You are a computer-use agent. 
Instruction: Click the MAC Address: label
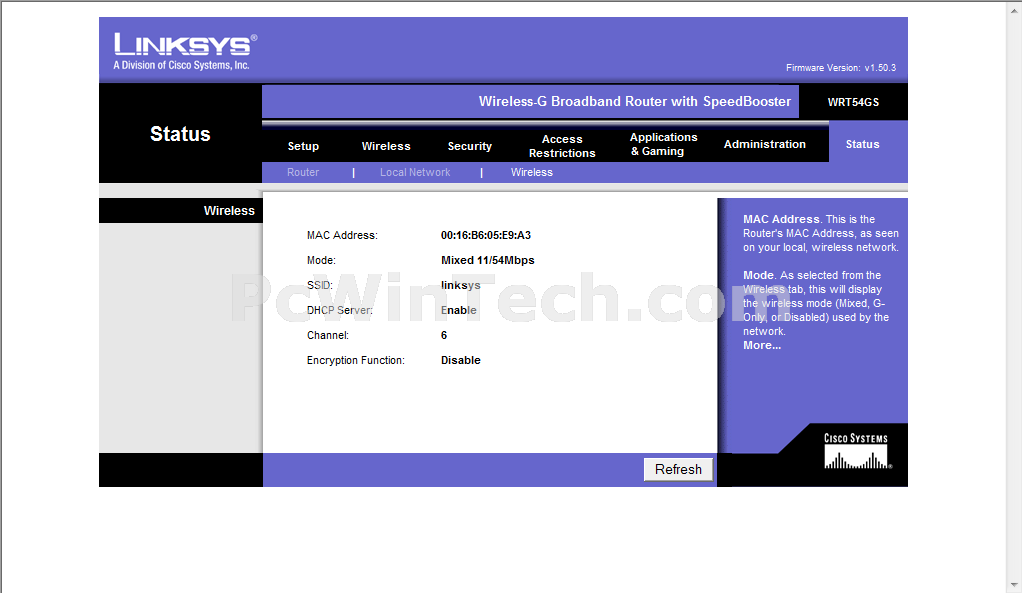[342, 235]
